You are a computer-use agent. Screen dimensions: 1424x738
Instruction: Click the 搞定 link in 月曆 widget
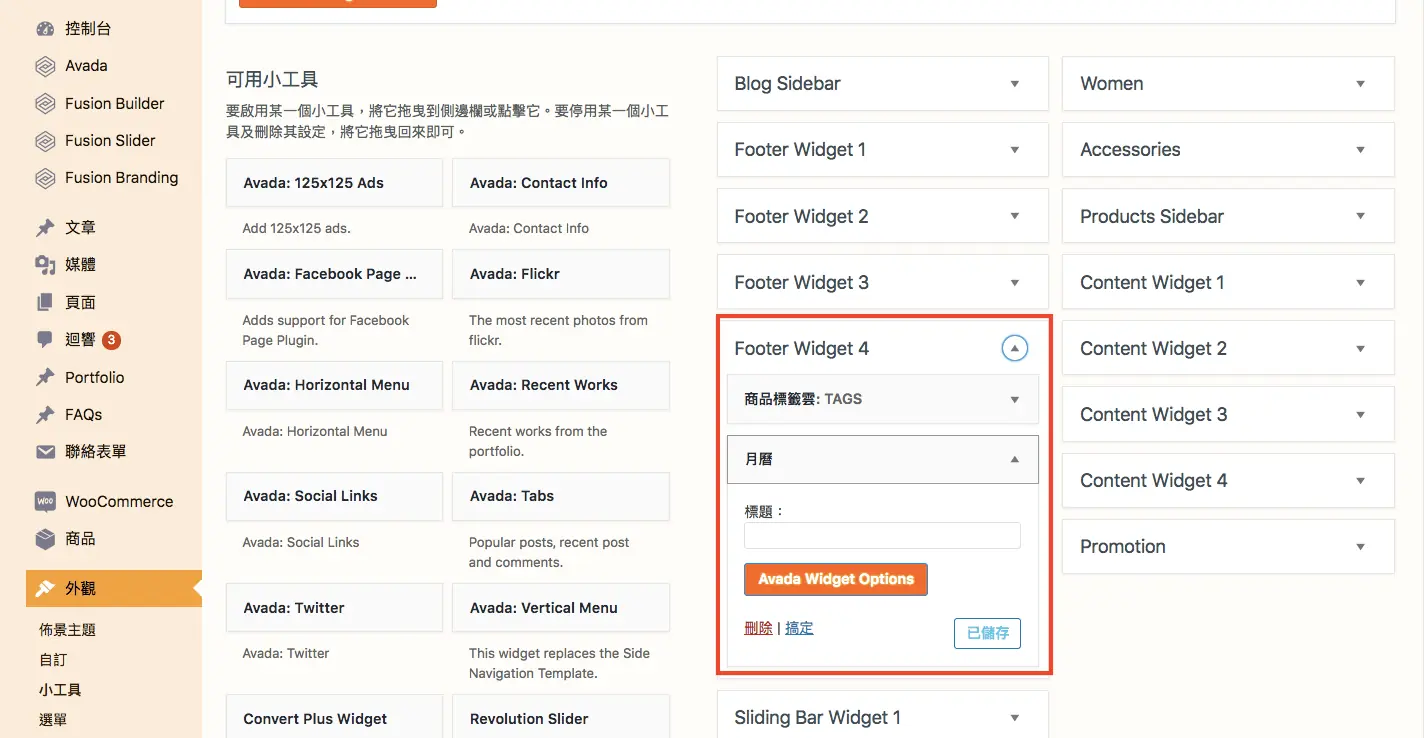pyautogui.click(x=799, y=628)
